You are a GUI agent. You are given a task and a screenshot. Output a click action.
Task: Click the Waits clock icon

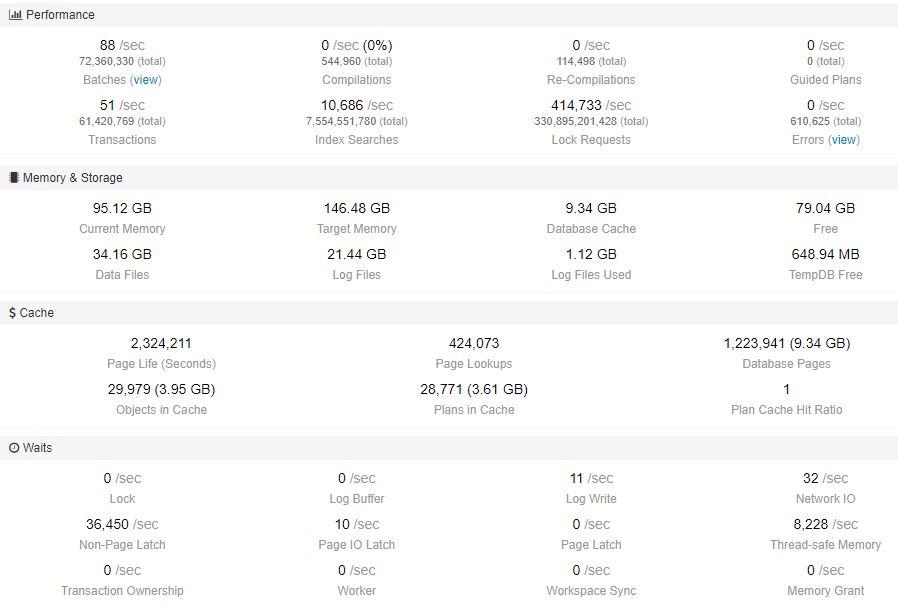click(14, 448)
